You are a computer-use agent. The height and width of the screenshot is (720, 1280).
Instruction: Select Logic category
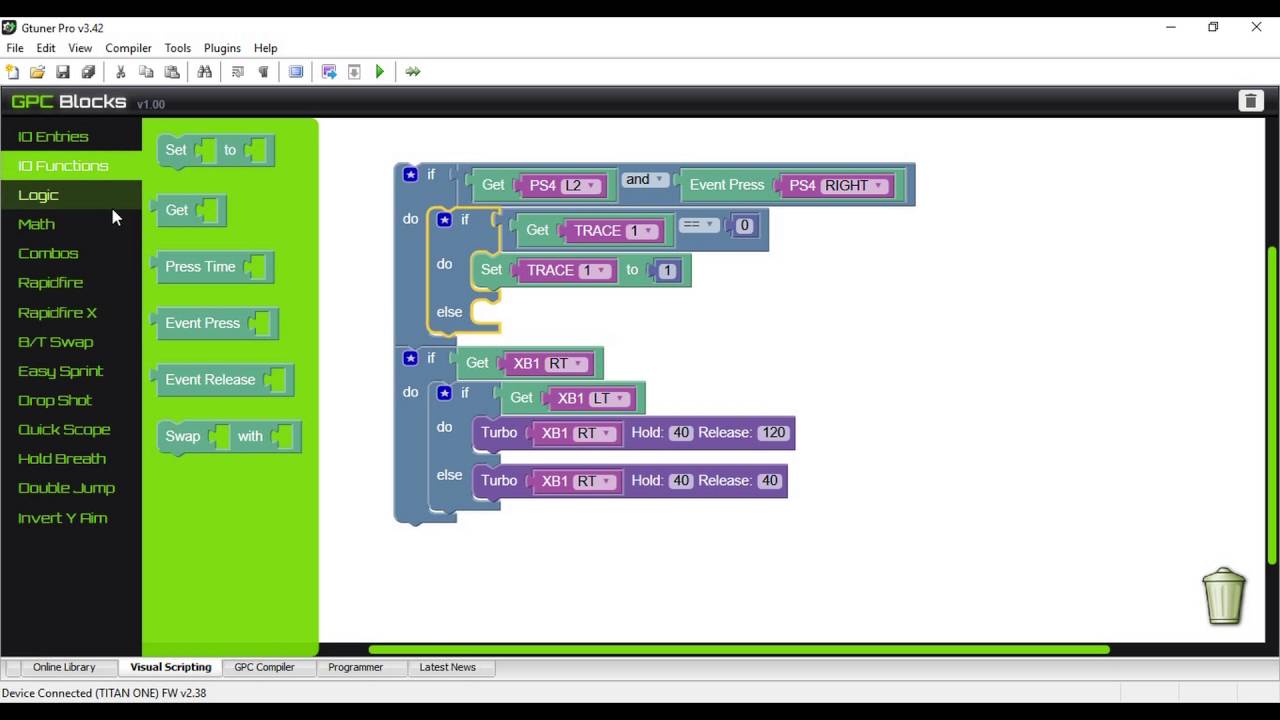coord(70,195)
